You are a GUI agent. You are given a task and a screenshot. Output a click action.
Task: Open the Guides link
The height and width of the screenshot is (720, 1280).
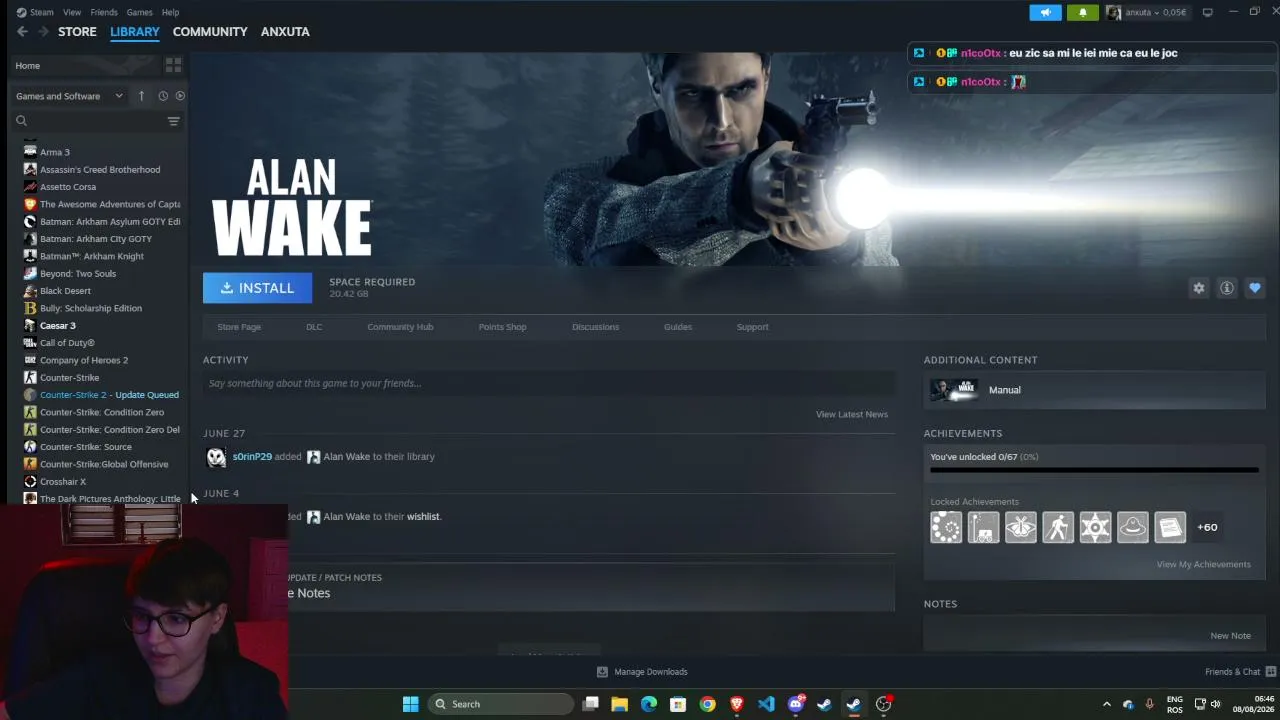tap(678, 327)
